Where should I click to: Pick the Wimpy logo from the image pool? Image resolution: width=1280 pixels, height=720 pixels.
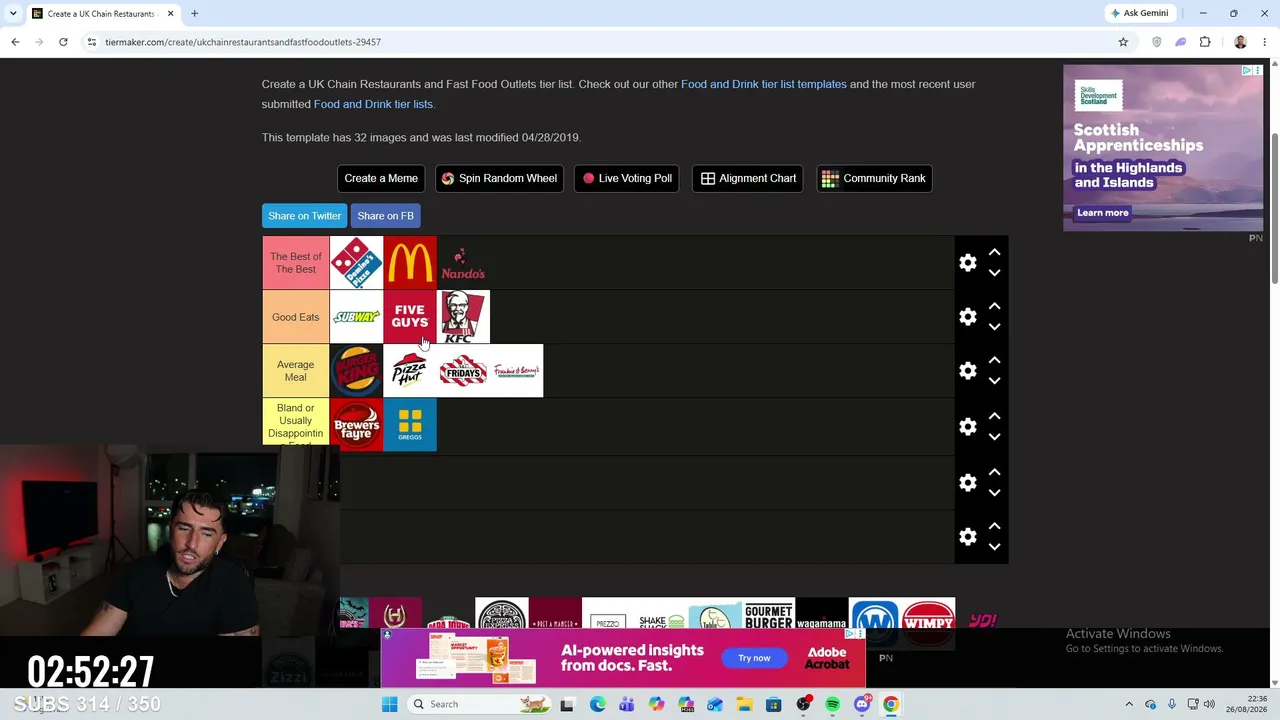tap(928, 621)
